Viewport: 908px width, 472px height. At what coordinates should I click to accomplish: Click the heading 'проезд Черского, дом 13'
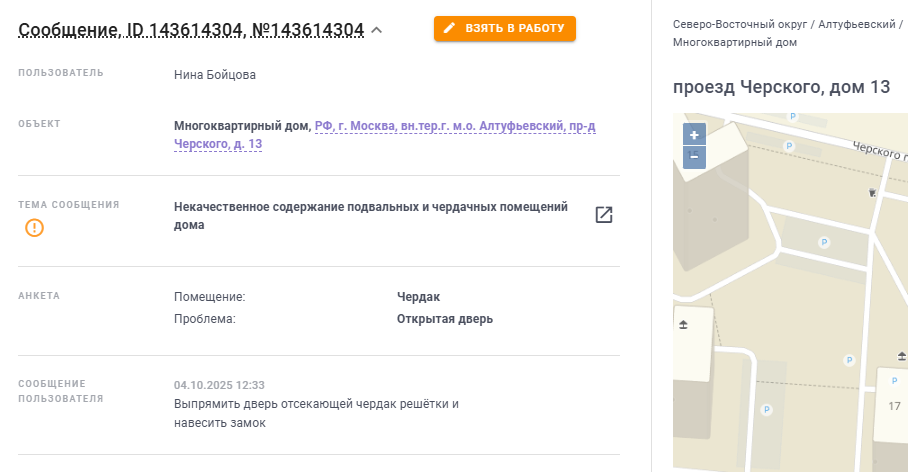click(781, 87)
